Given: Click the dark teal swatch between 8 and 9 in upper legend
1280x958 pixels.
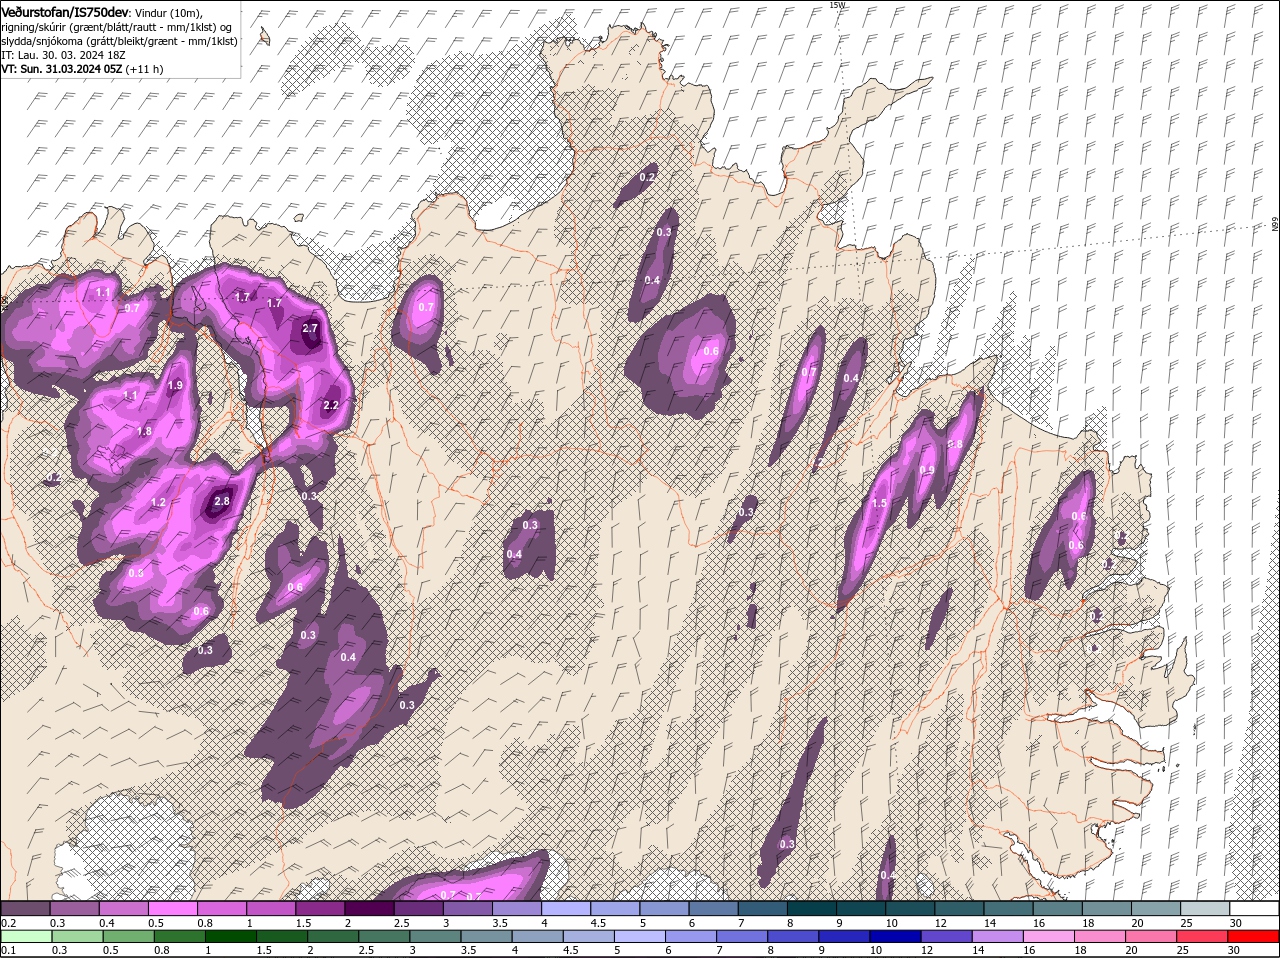Looking at the screenshot, I should [812, 908].
